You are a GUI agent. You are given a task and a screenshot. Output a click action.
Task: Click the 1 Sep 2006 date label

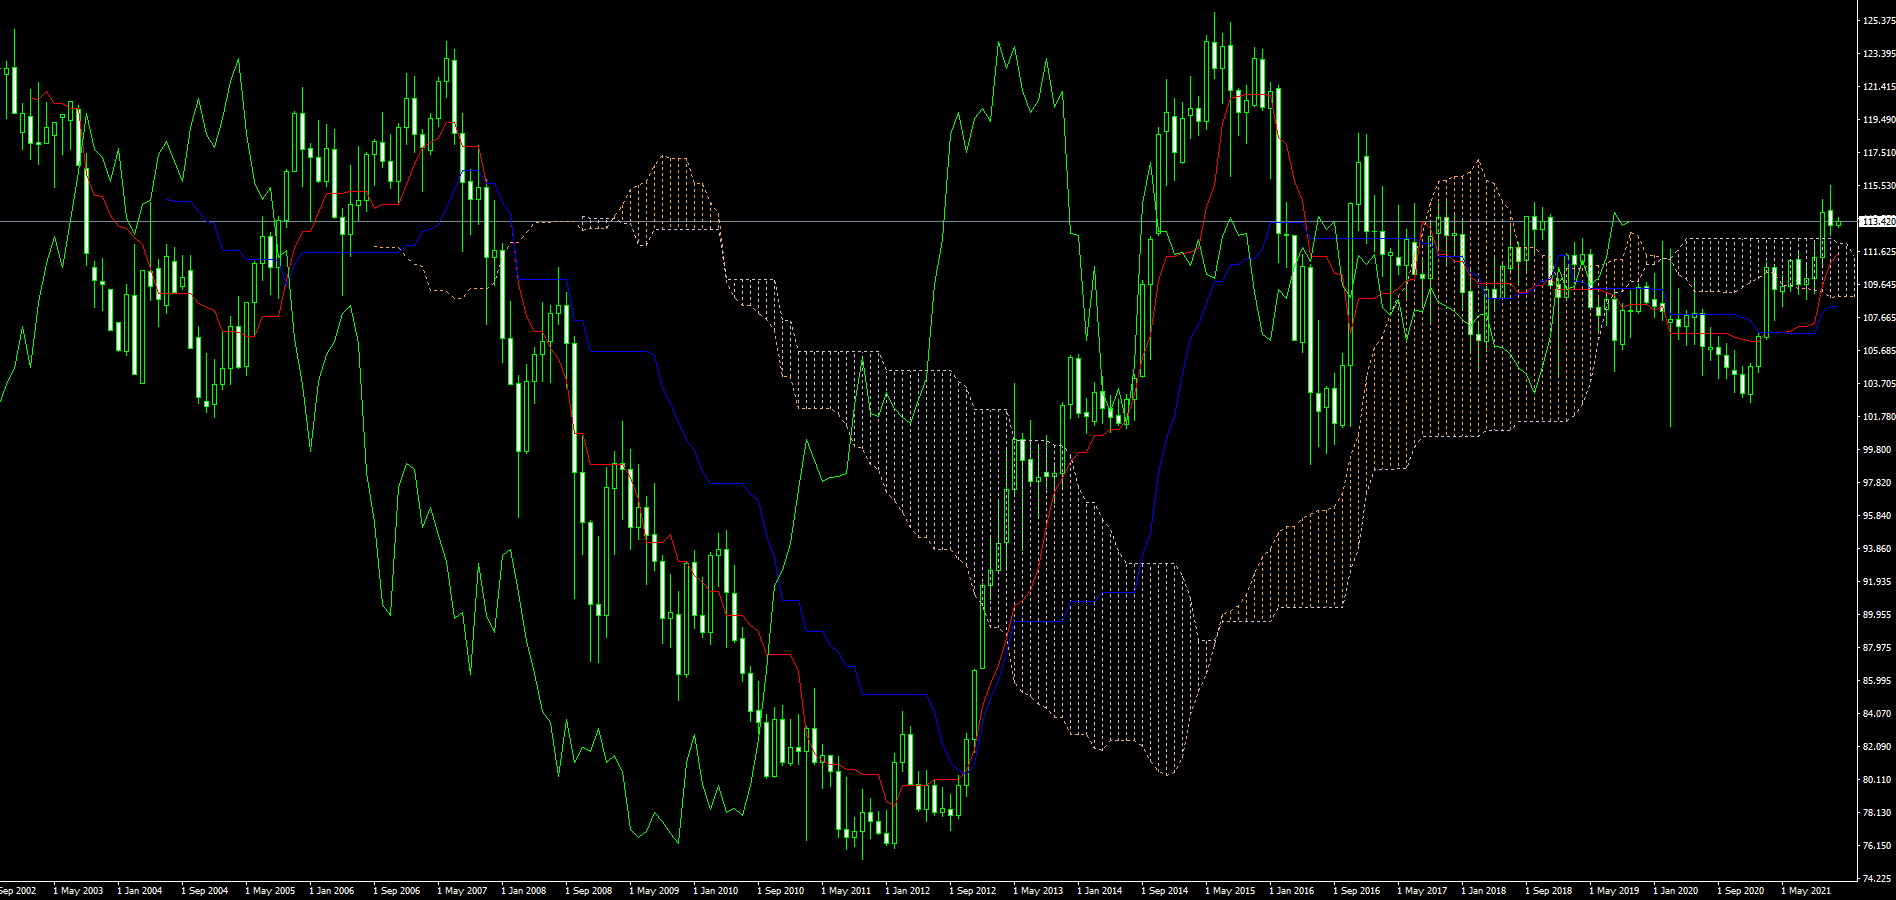click(396, 890)
